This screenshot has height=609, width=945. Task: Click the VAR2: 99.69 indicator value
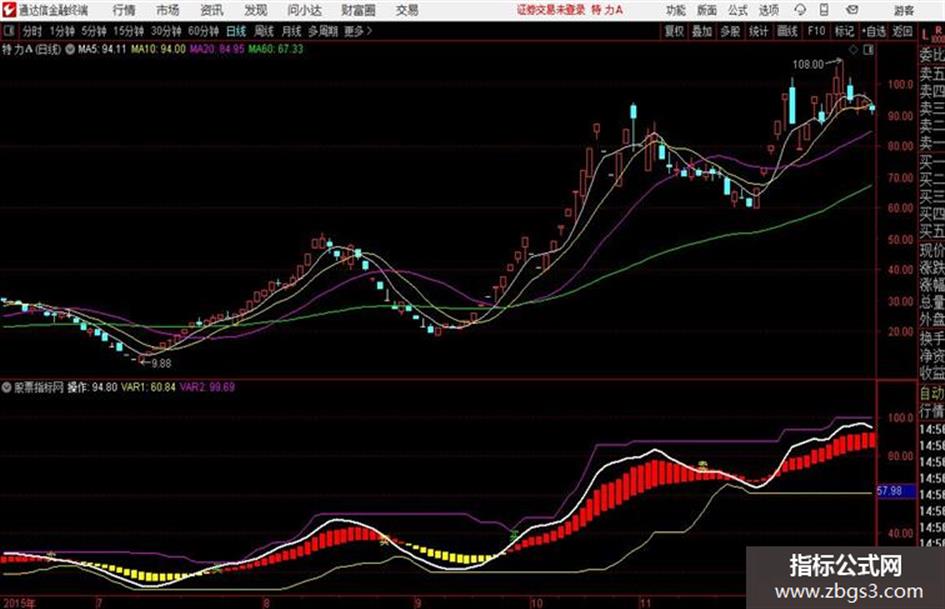207,387
